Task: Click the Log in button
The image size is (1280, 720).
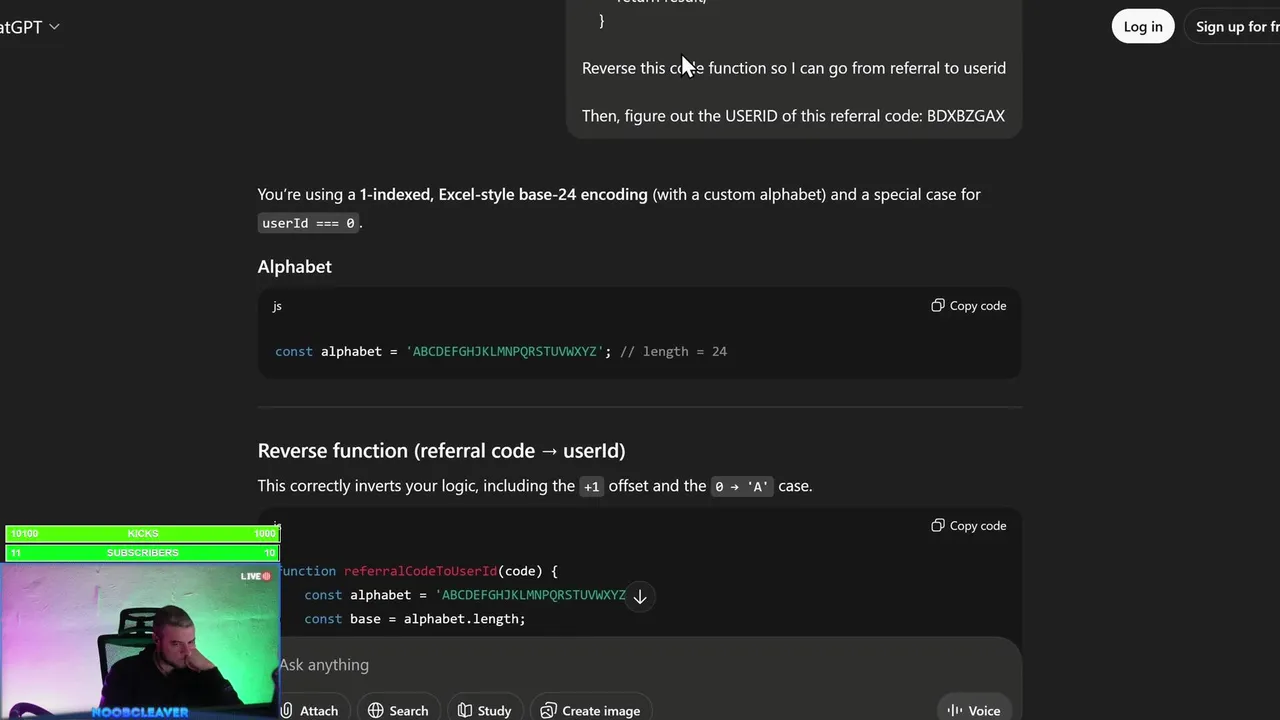Action: click(x=1142, y=27)
